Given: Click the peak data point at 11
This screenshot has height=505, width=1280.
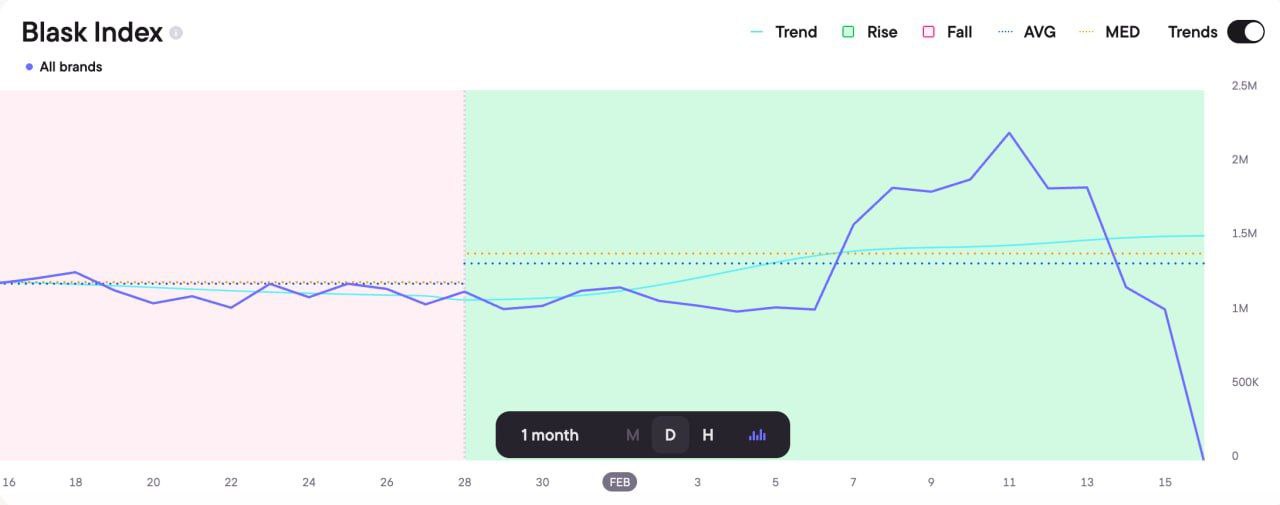Looking at the screenshot, I should point(1009,133).
